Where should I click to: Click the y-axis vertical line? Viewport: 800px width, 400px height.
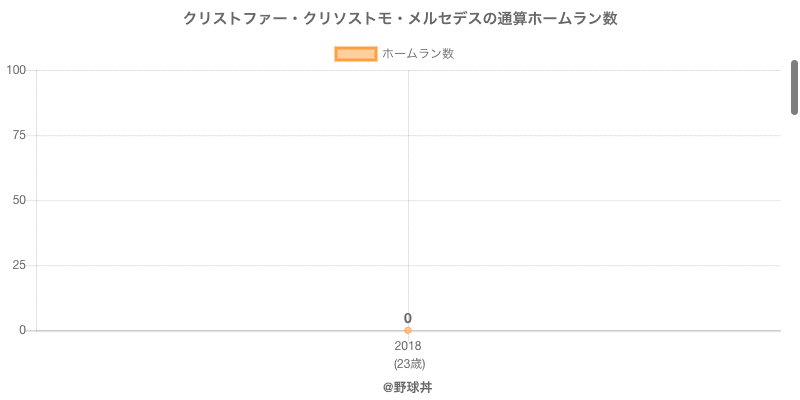(37, 230)
